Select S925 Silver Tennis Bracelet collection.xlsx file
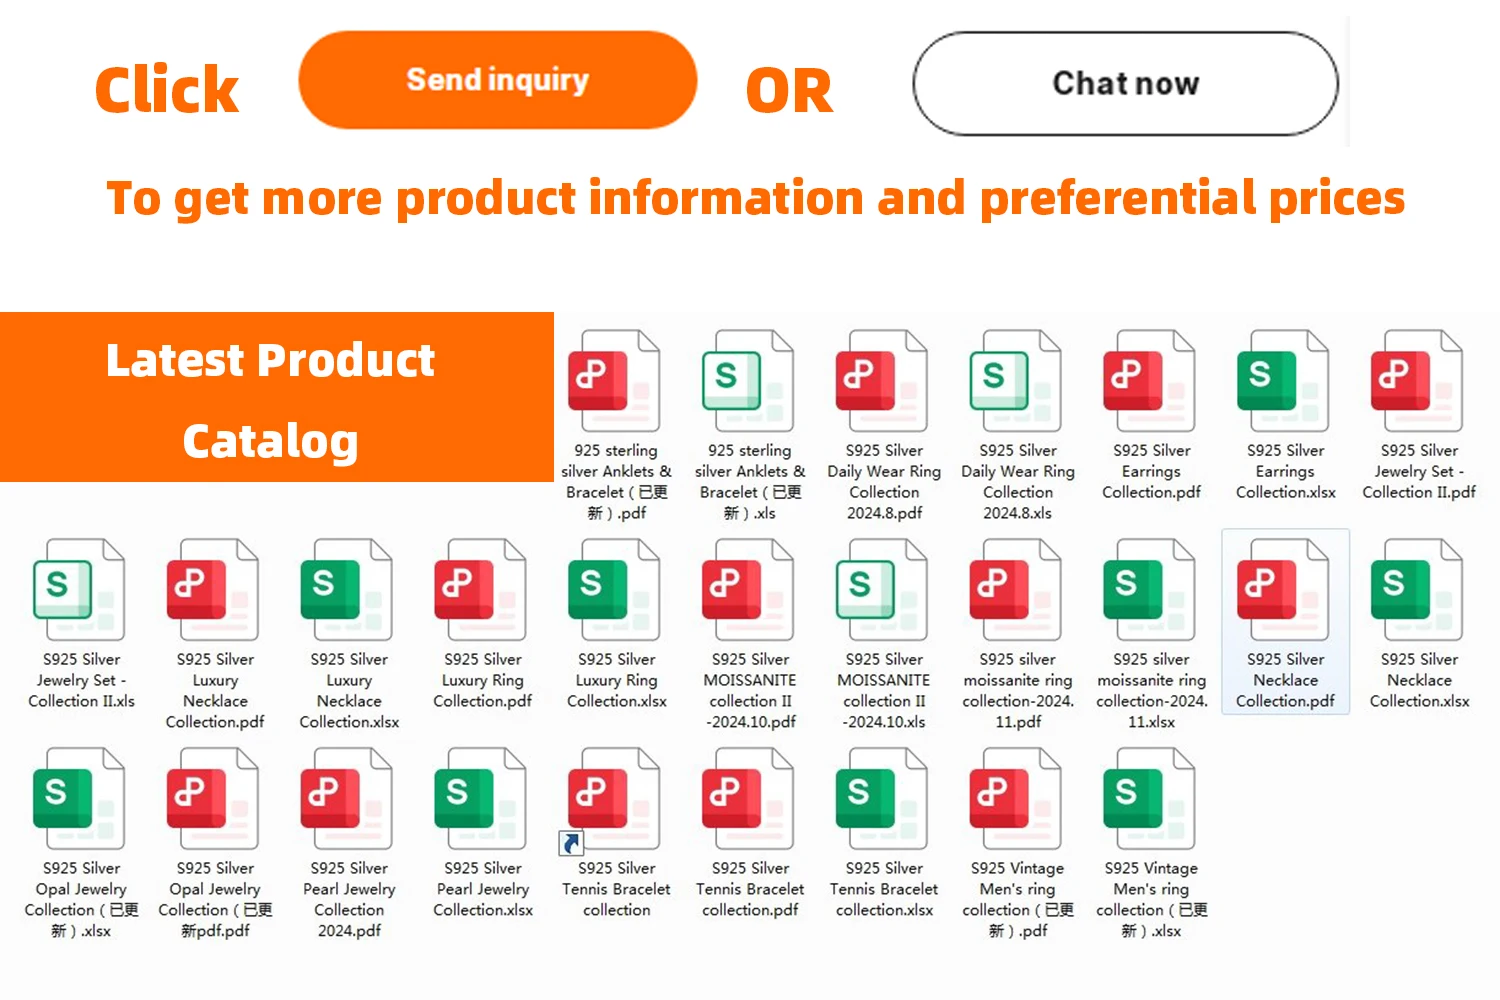The width and height of the screenshot is (1500, 1000). (882, 800)
